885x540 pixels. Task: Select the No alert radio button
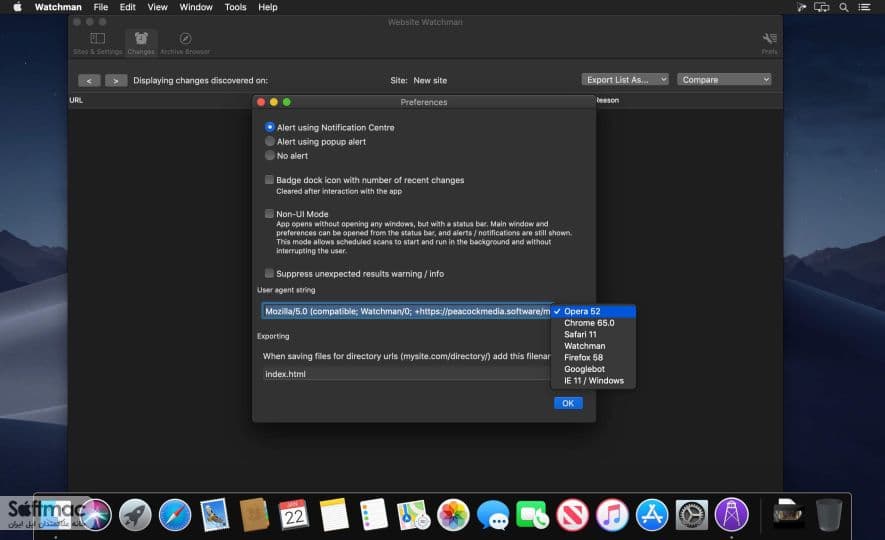point(270,155)
